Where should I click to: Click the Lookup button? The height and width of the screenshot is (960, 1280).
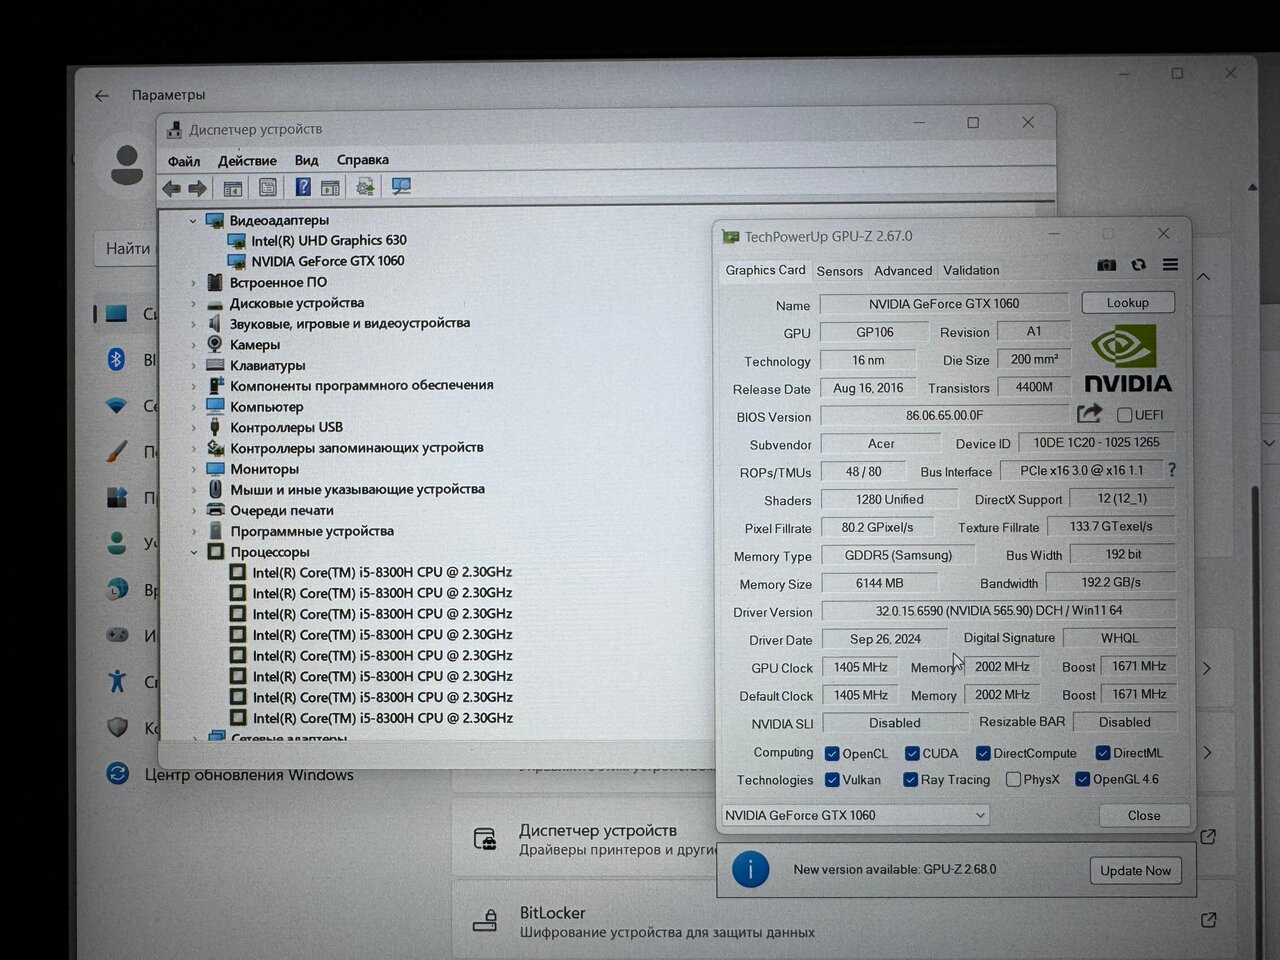click(x=1127, y=303)
